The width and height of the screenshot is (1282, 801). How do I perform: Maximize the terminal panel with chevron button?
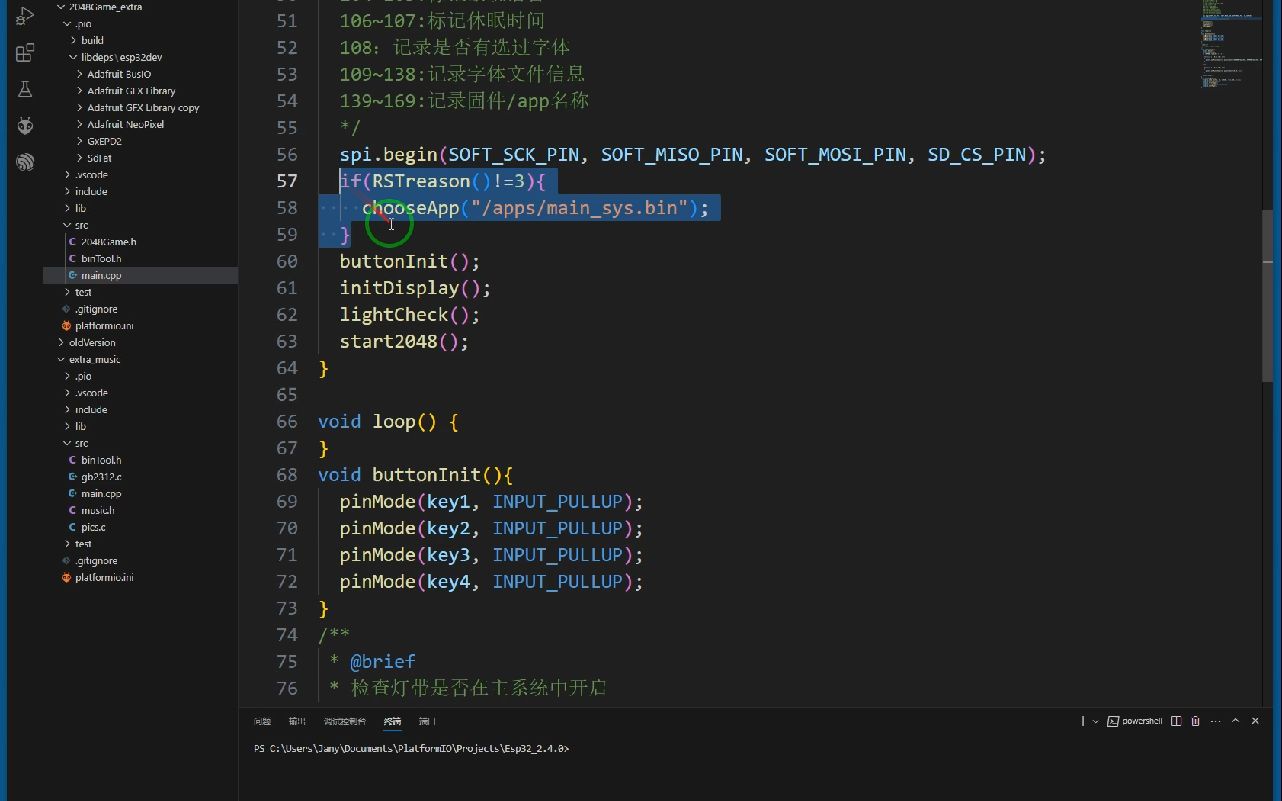pyautogui.click(x=1236, y=721)
